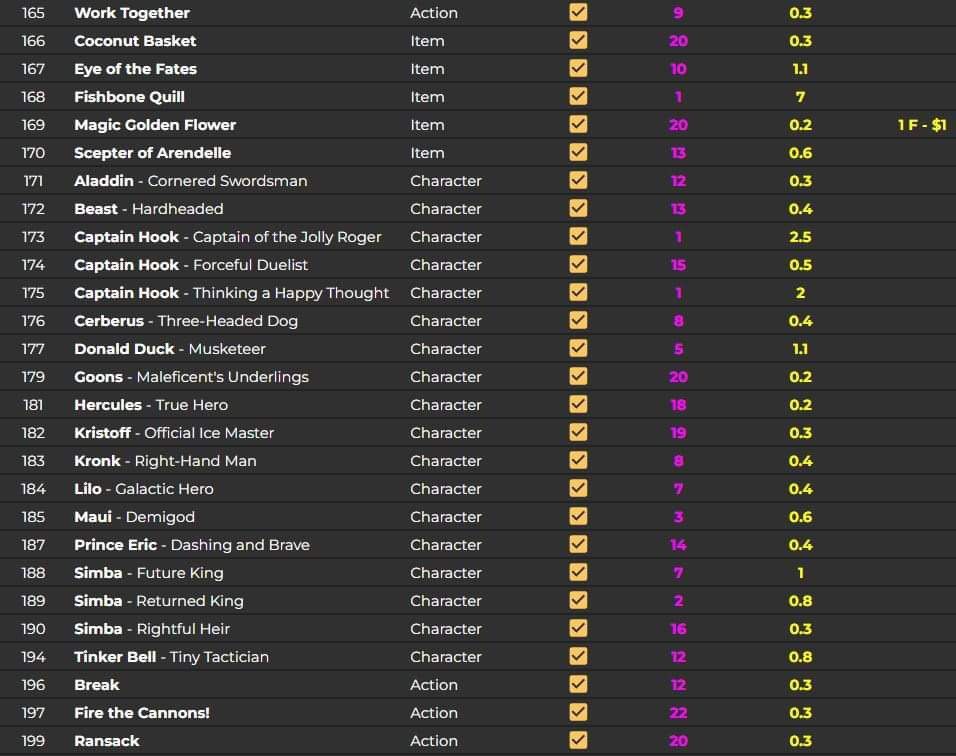This screenshot has height=756, width=956.
Task: Untick the Magic Golden Flower checkbox
Action: pos(578,125)
